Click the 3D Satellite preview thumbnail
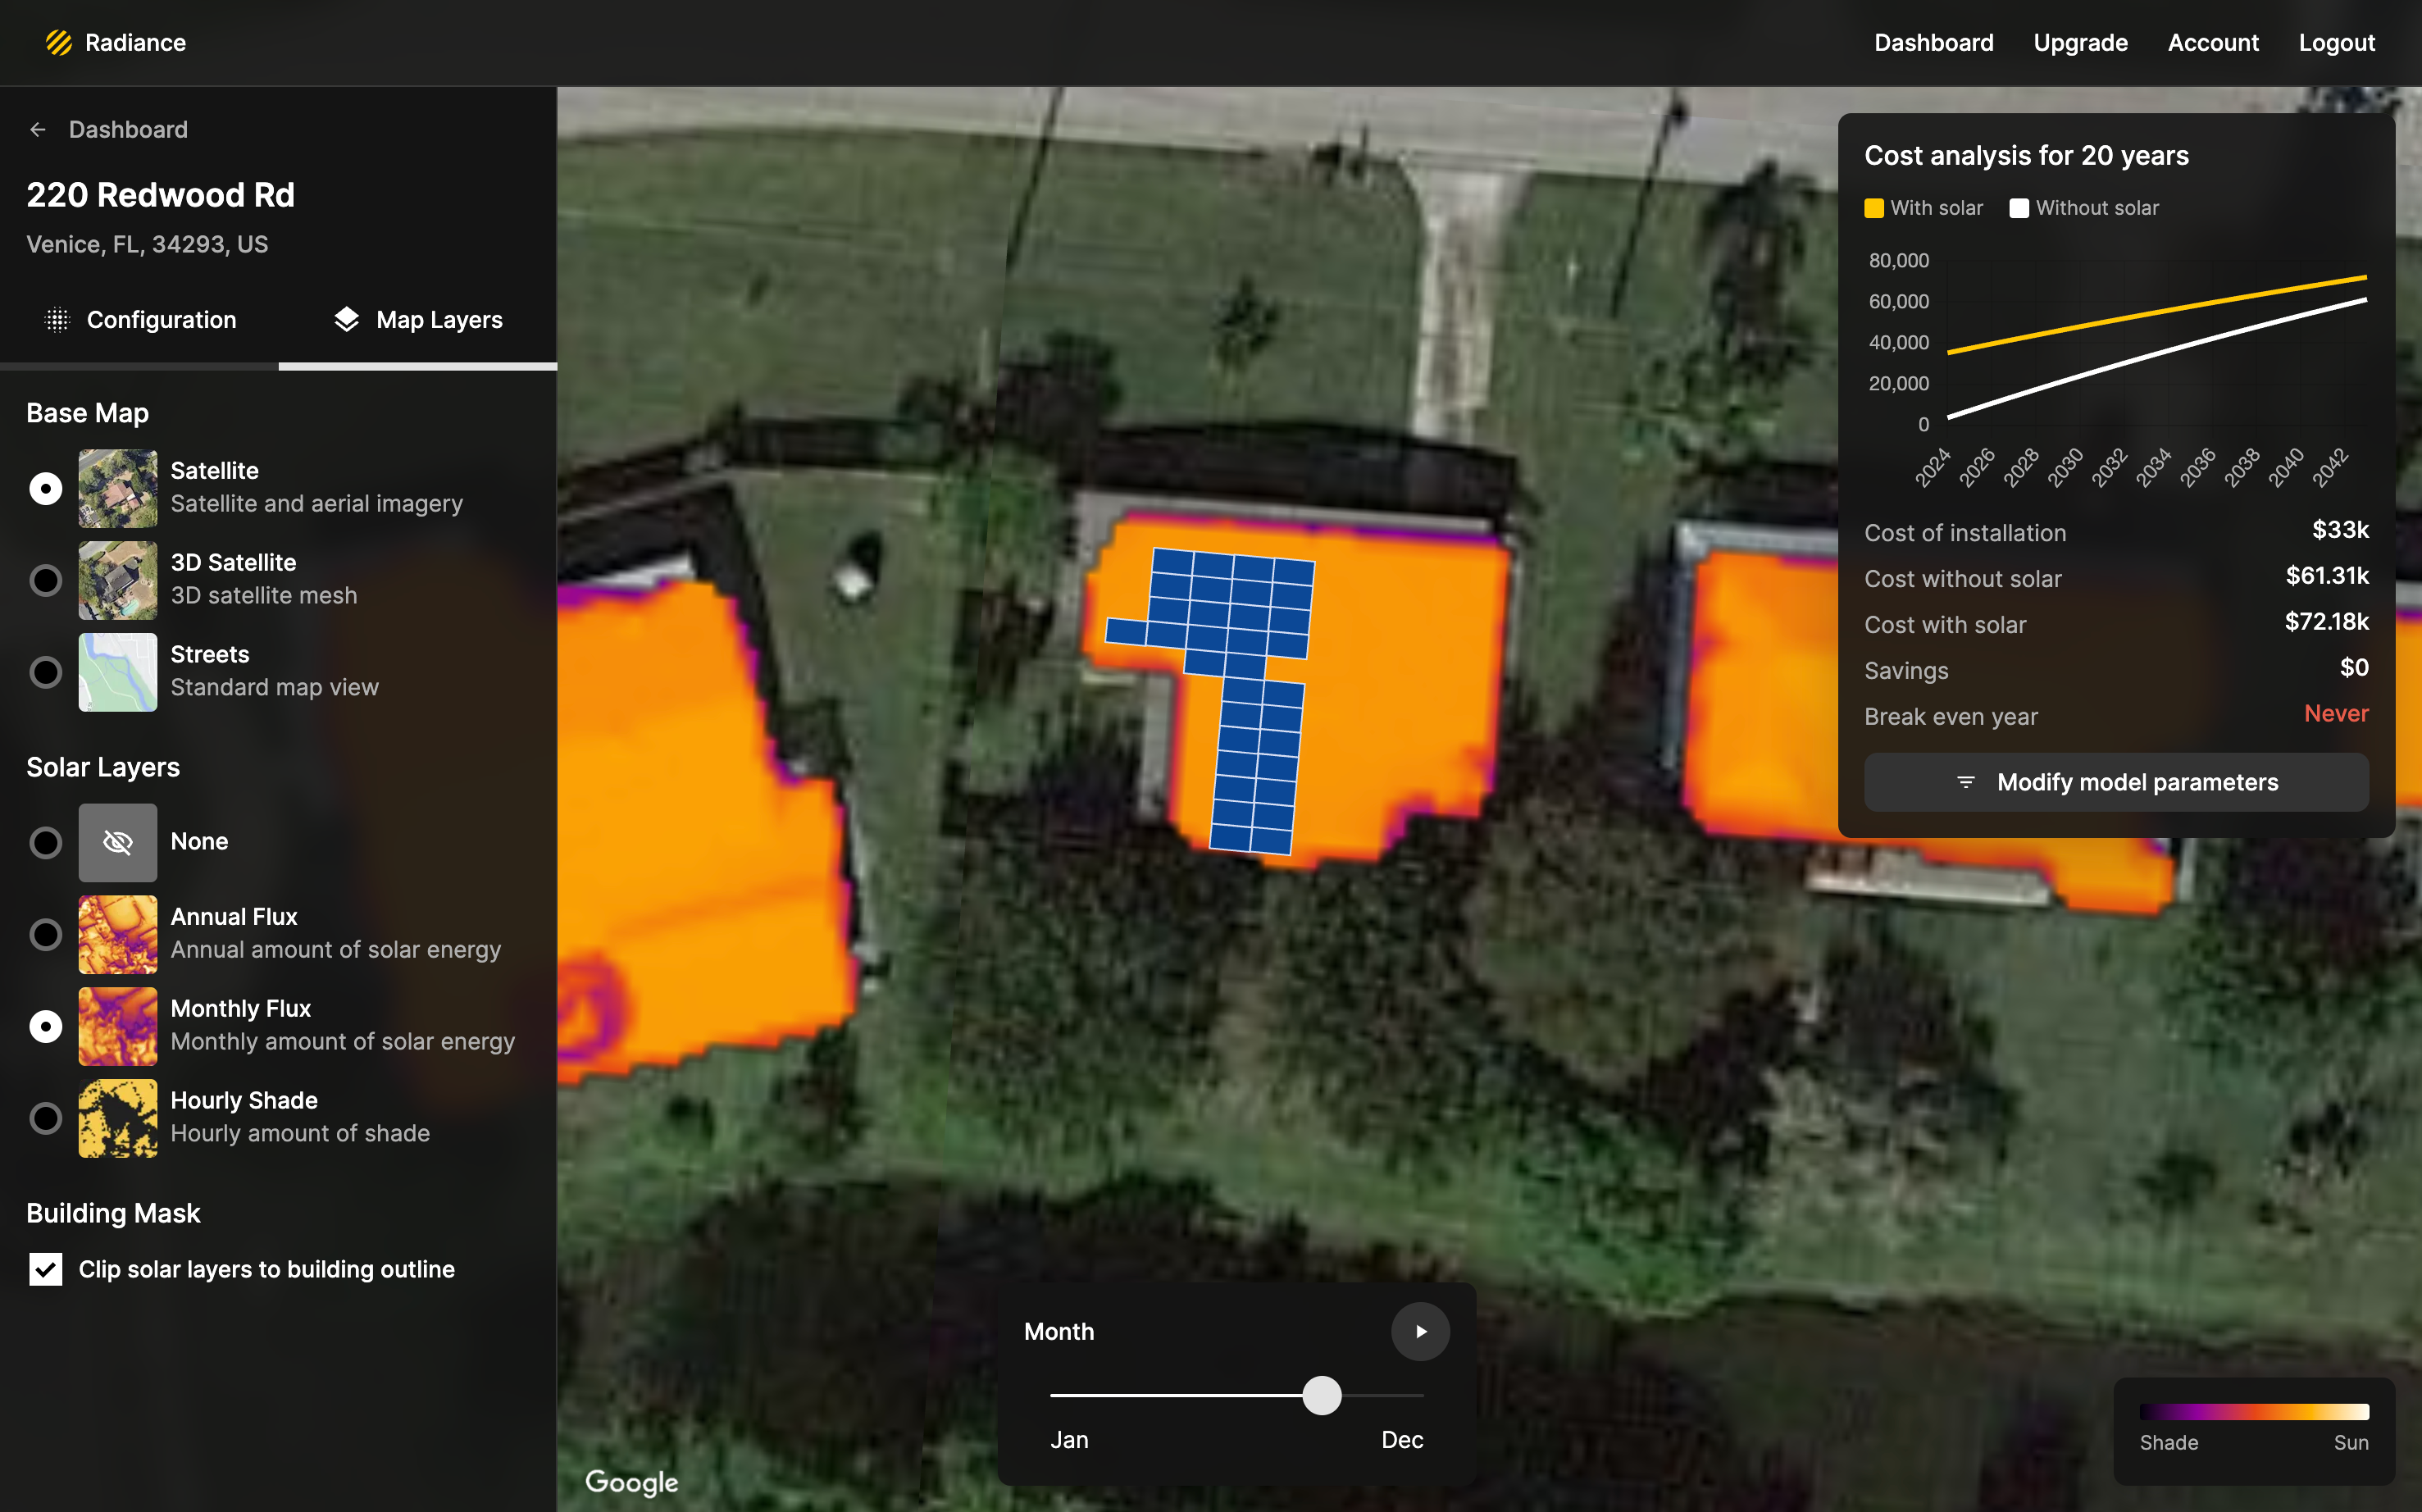This screenshot has height=1512, width=2422. pos(118,580)
